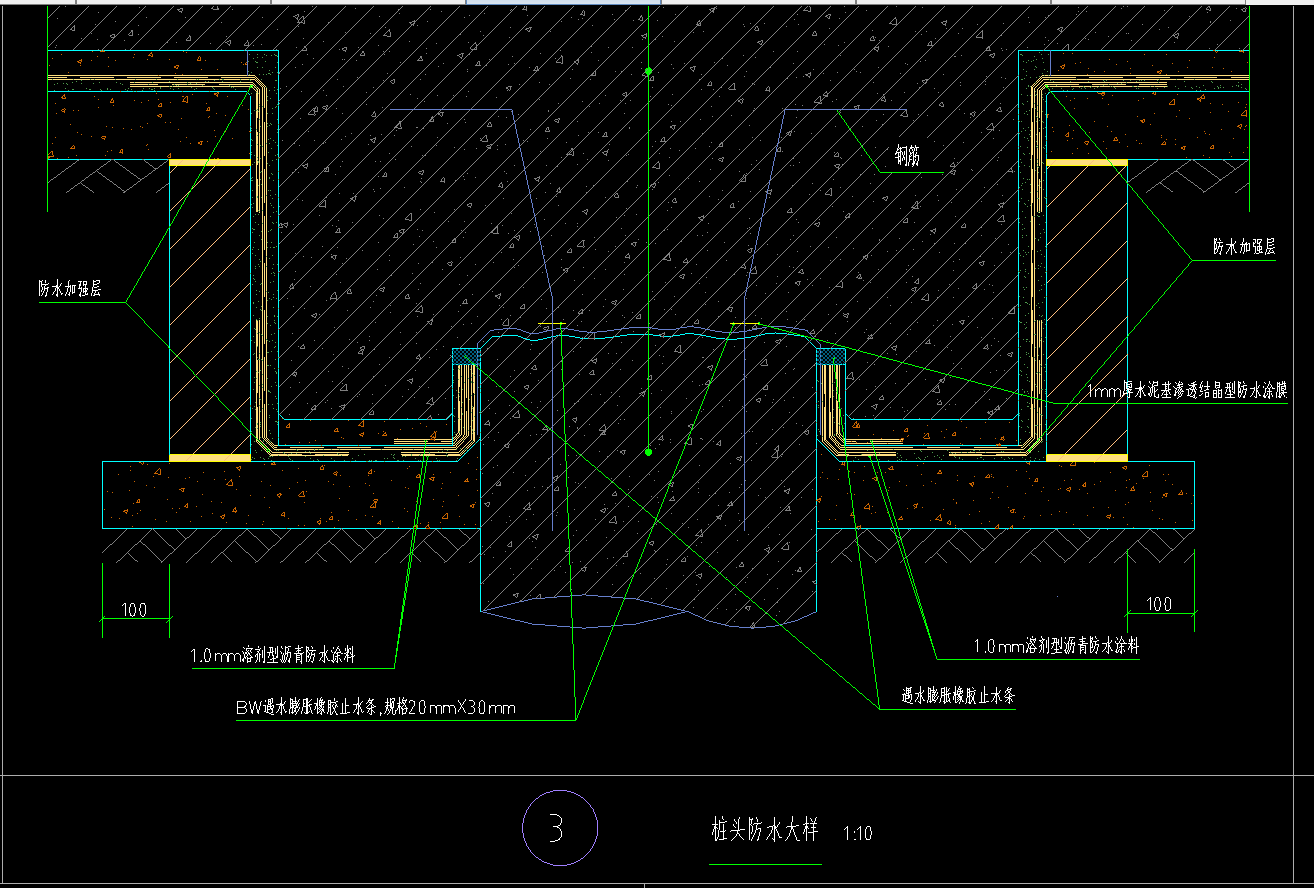The width and height of the screenshot is (1314, 888).
Task: Select the left cyan cross-hatched water-stop block
Action: [467, 355]
